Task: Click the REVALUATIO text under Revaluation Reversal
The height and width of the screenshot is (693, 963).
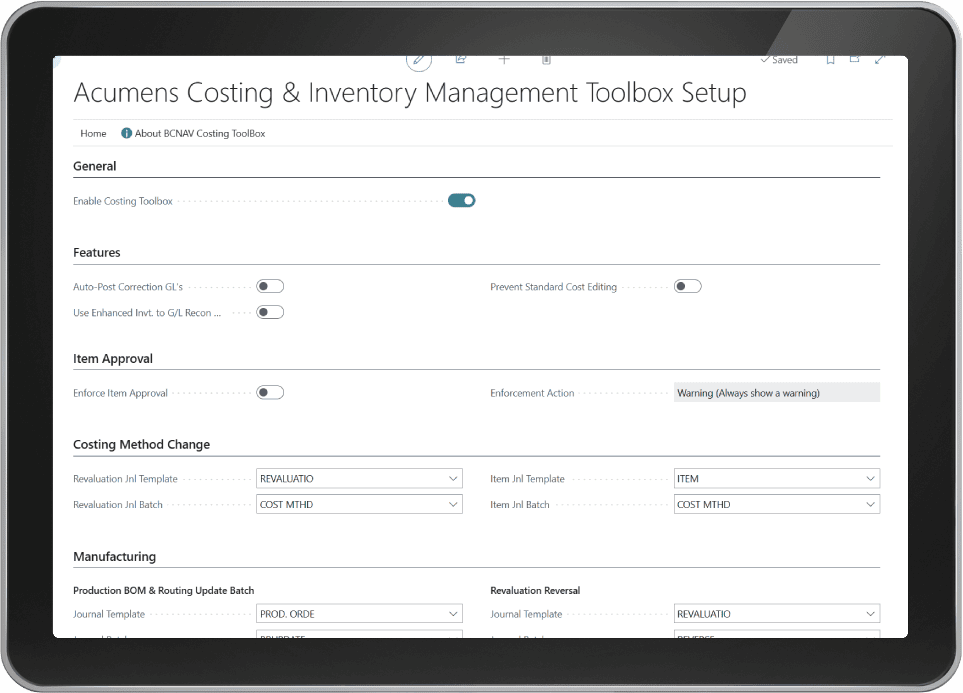Action: pos(704,614)
